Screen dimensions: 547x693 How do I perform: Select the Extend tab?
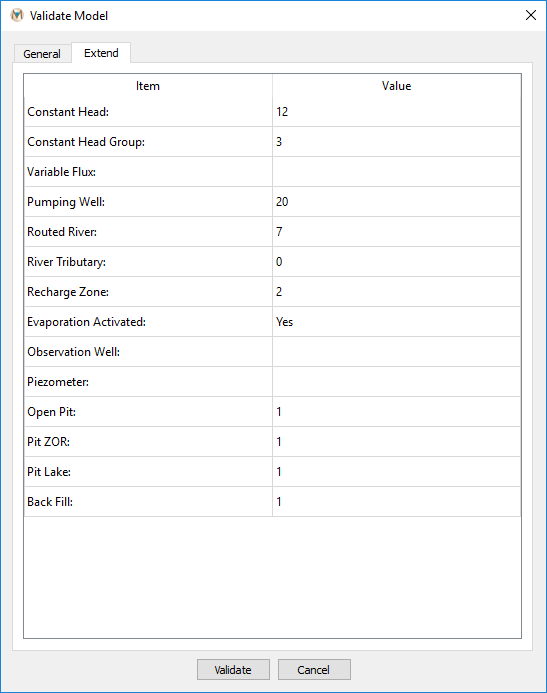point(101,53)
